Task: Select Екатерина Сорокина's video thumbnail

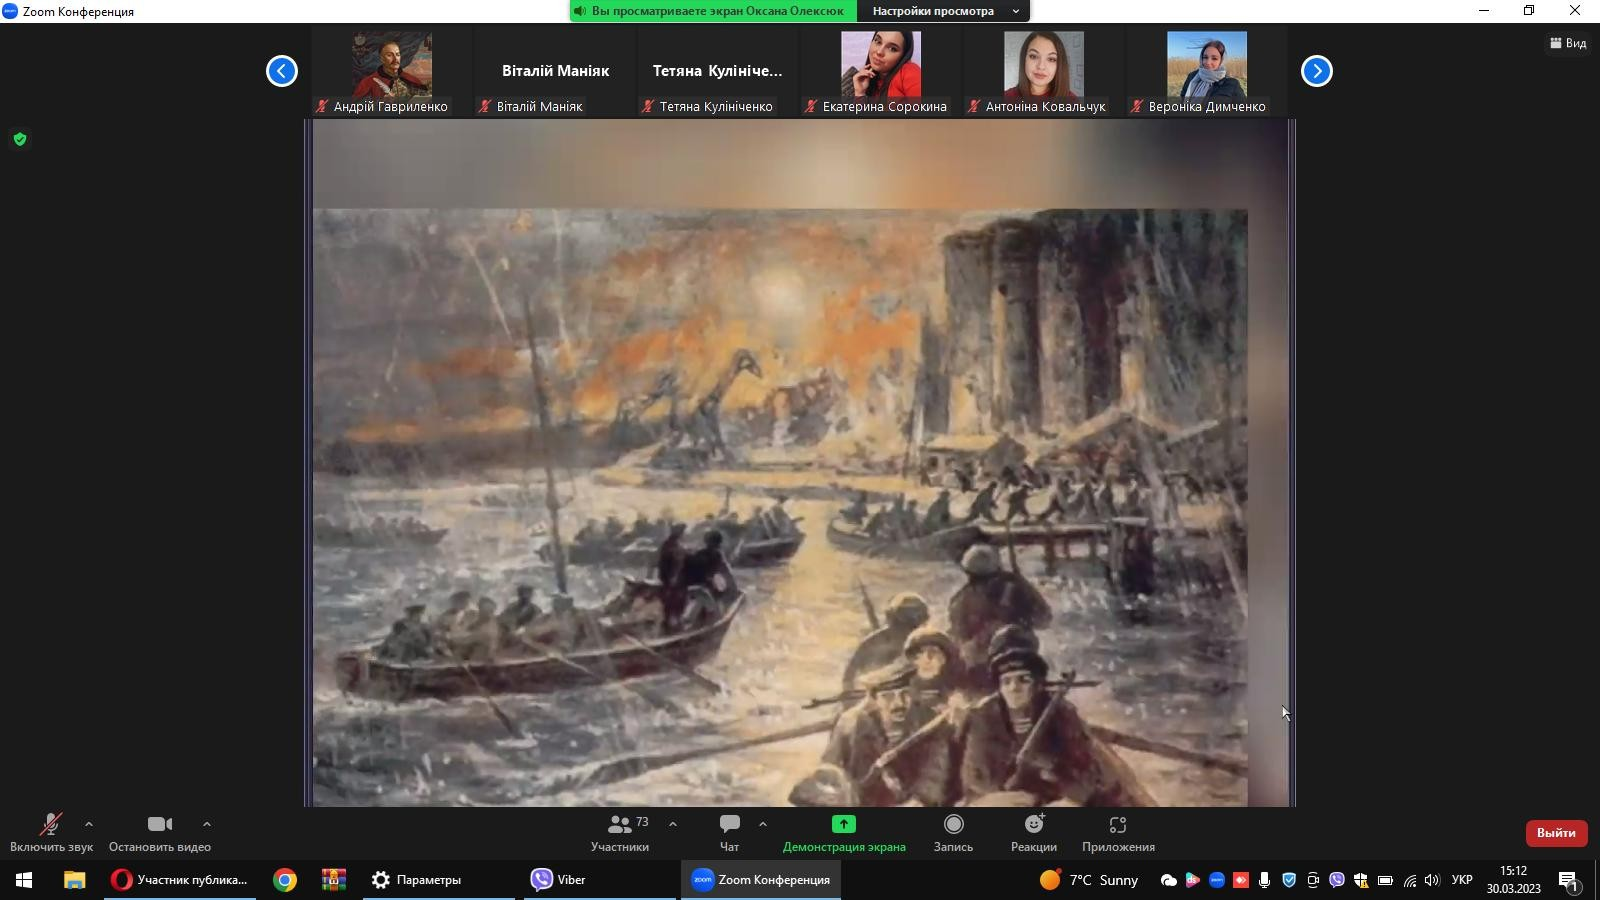Action: click(880, 72)
